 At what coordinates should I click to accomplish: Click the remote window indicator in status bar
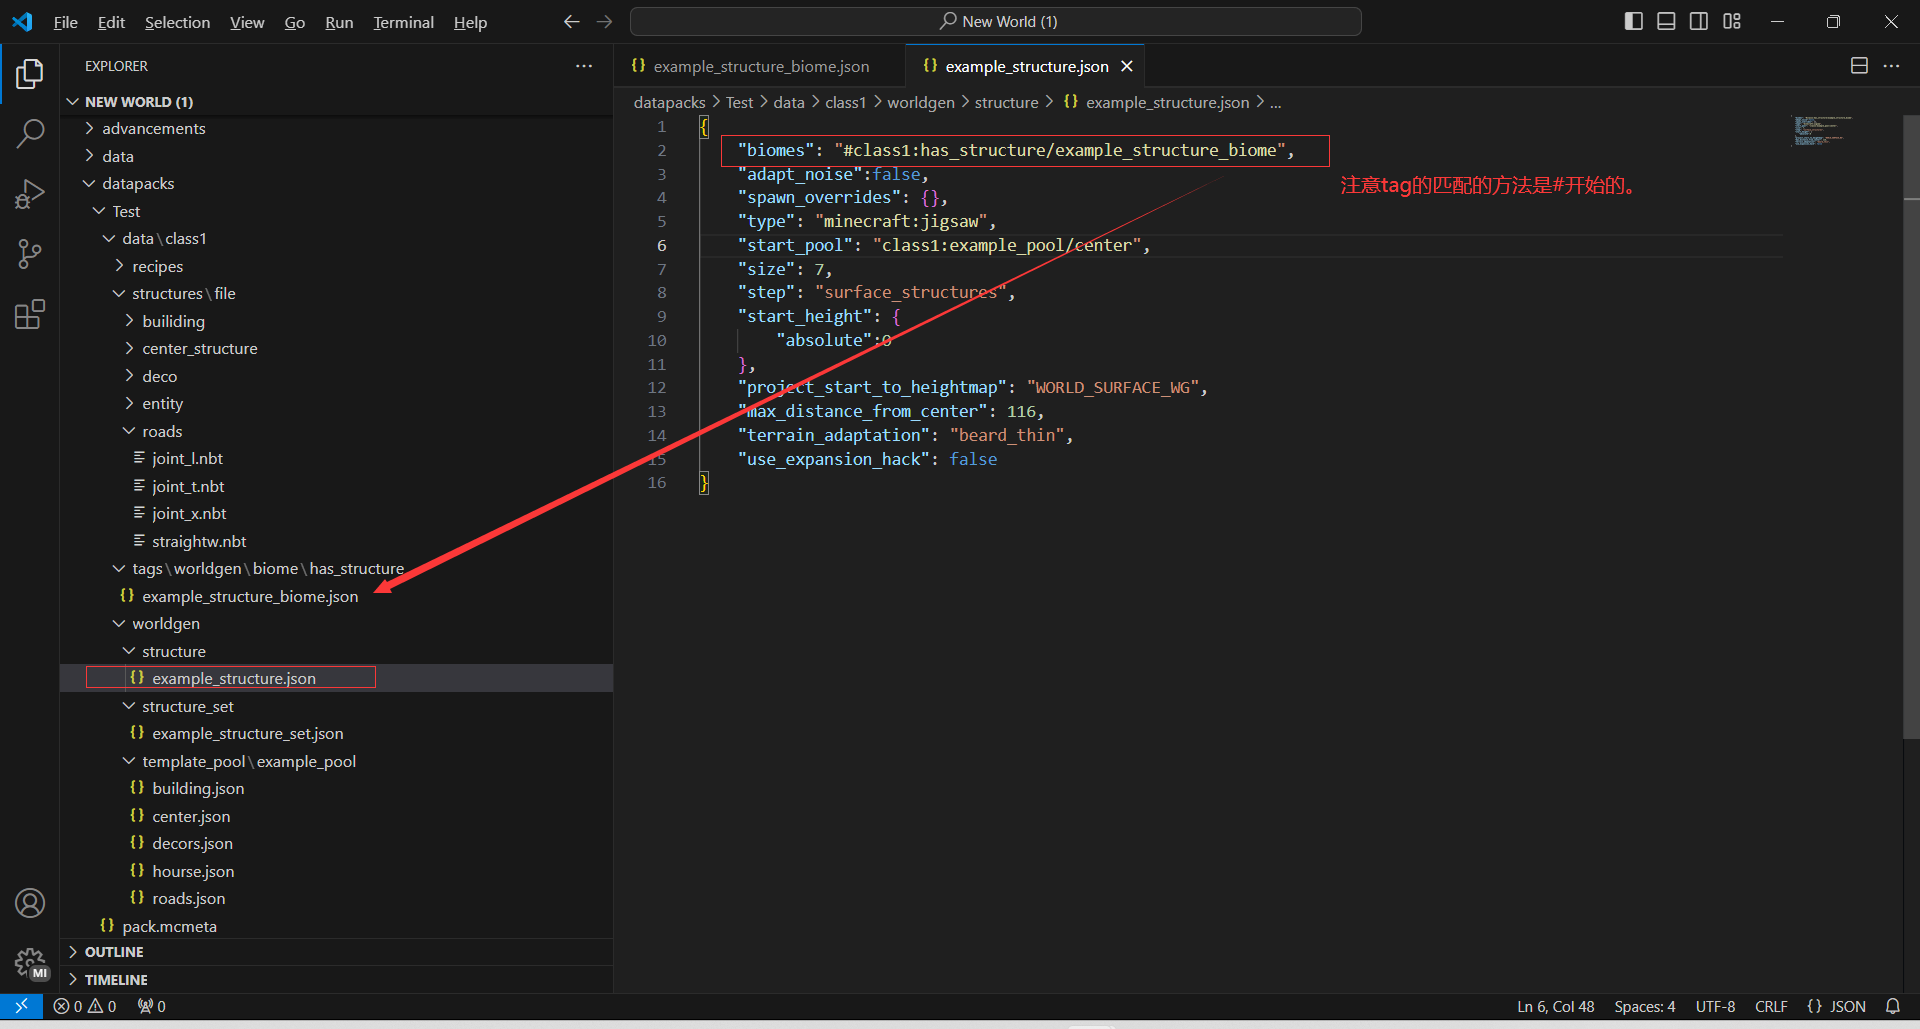(21, 1006)
